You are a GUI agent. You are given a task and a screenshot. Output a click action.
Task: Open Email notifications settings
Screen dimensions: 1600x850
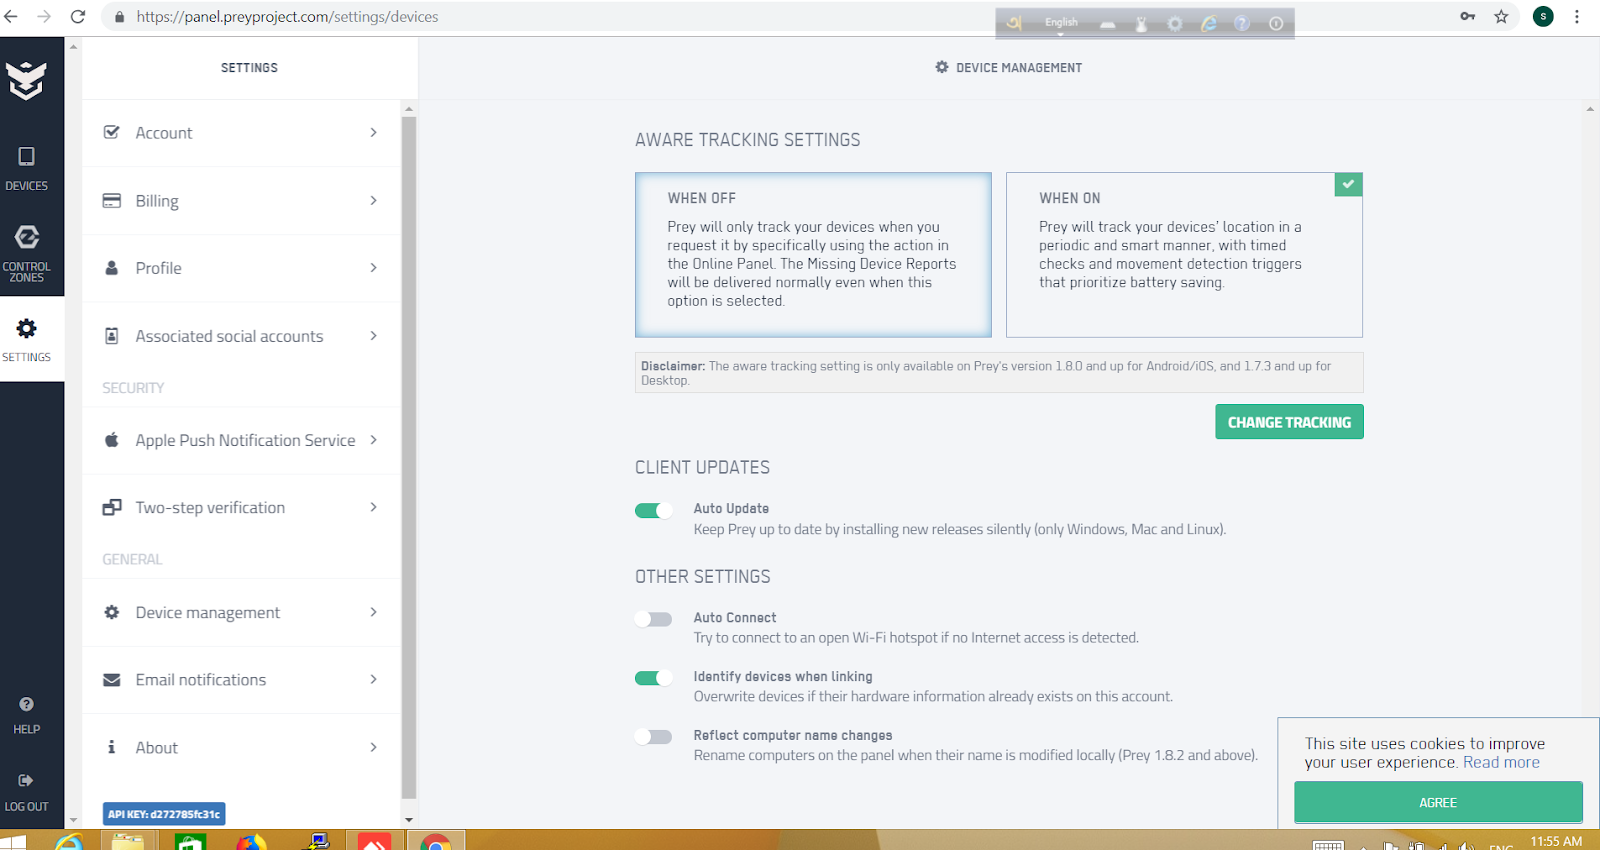(241, 680)
